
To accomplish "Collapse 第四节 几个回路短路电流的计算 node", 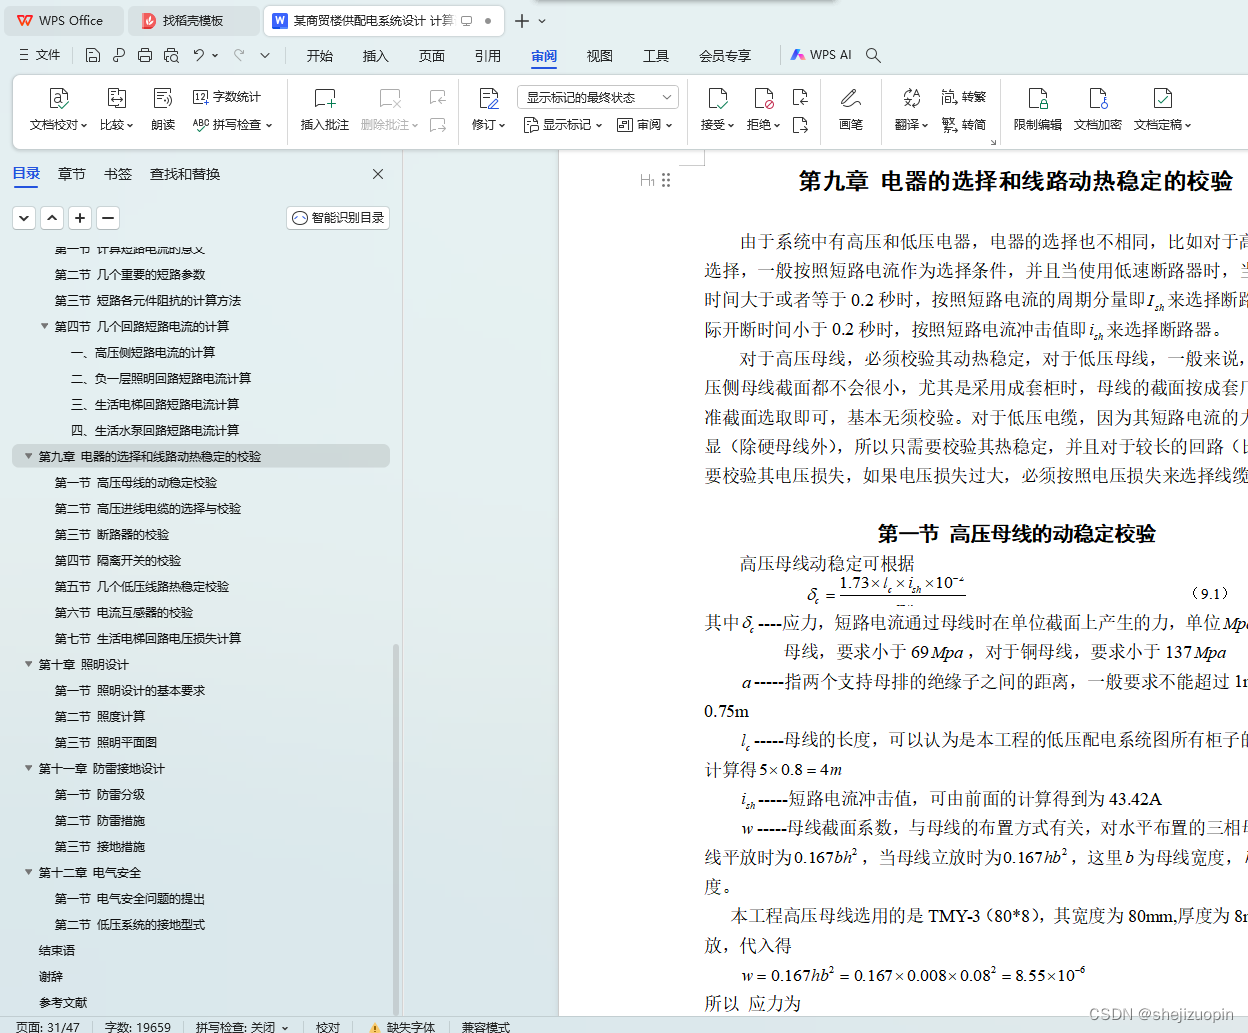I will click(x=44, y=326).
